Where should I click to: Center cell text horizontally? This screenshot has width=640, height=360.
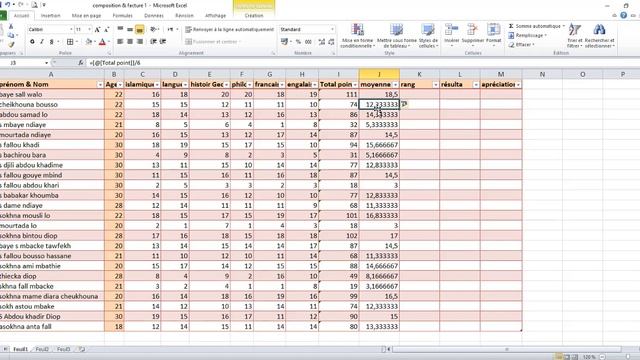click(x=130, y=42)
